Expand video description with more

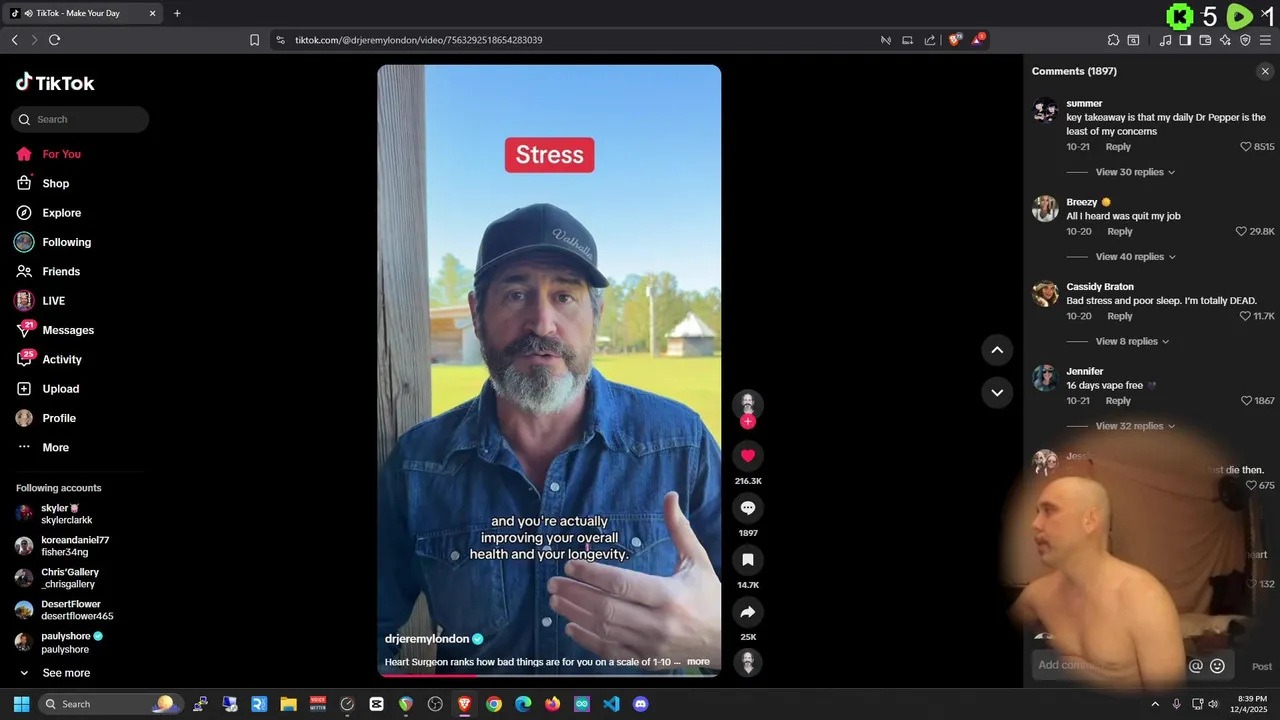[x=698, y=662]
